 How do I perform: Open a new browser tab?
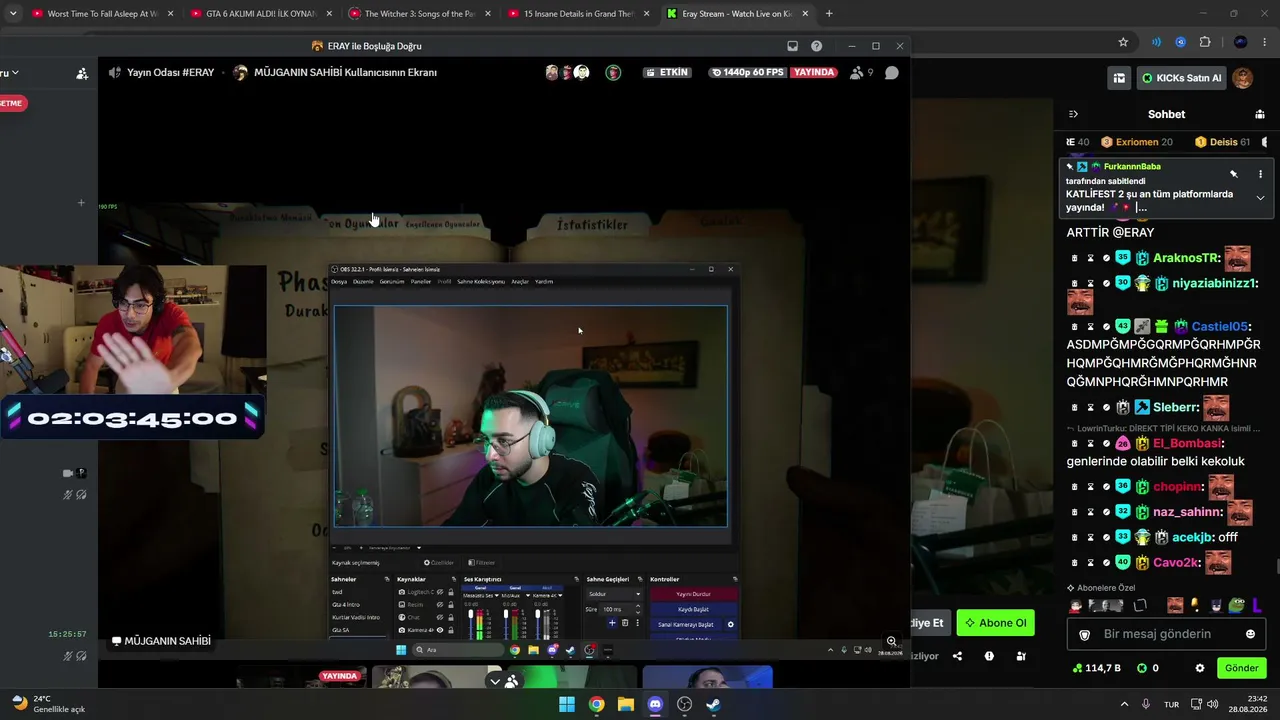(x=829, y=14)
